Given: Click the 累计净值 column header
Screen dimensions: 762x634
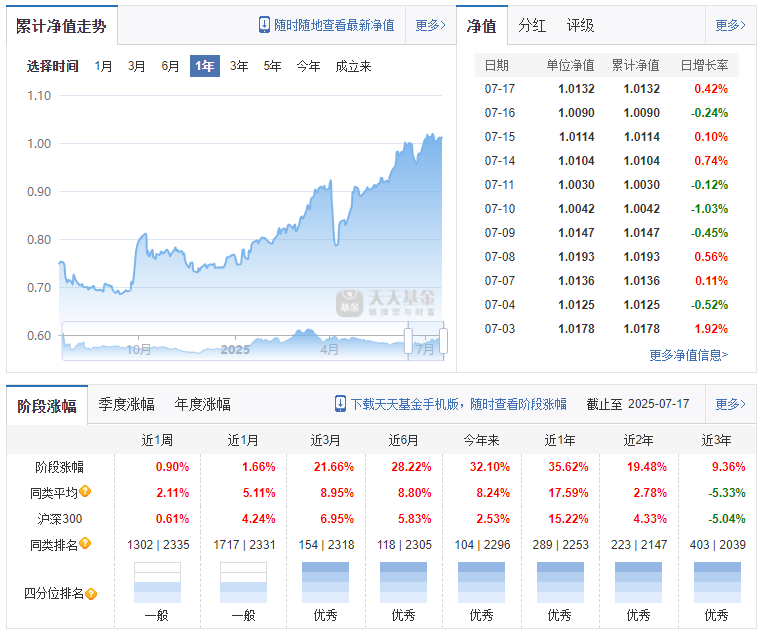Looking at the screenshot, I should click(x=636, y=65).
